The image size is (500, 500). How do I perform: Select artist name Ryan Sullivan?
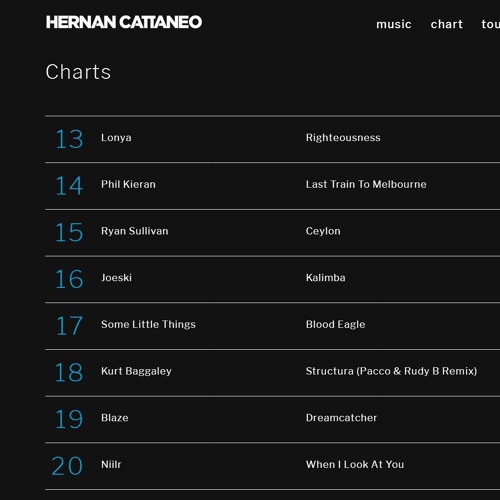135,231
